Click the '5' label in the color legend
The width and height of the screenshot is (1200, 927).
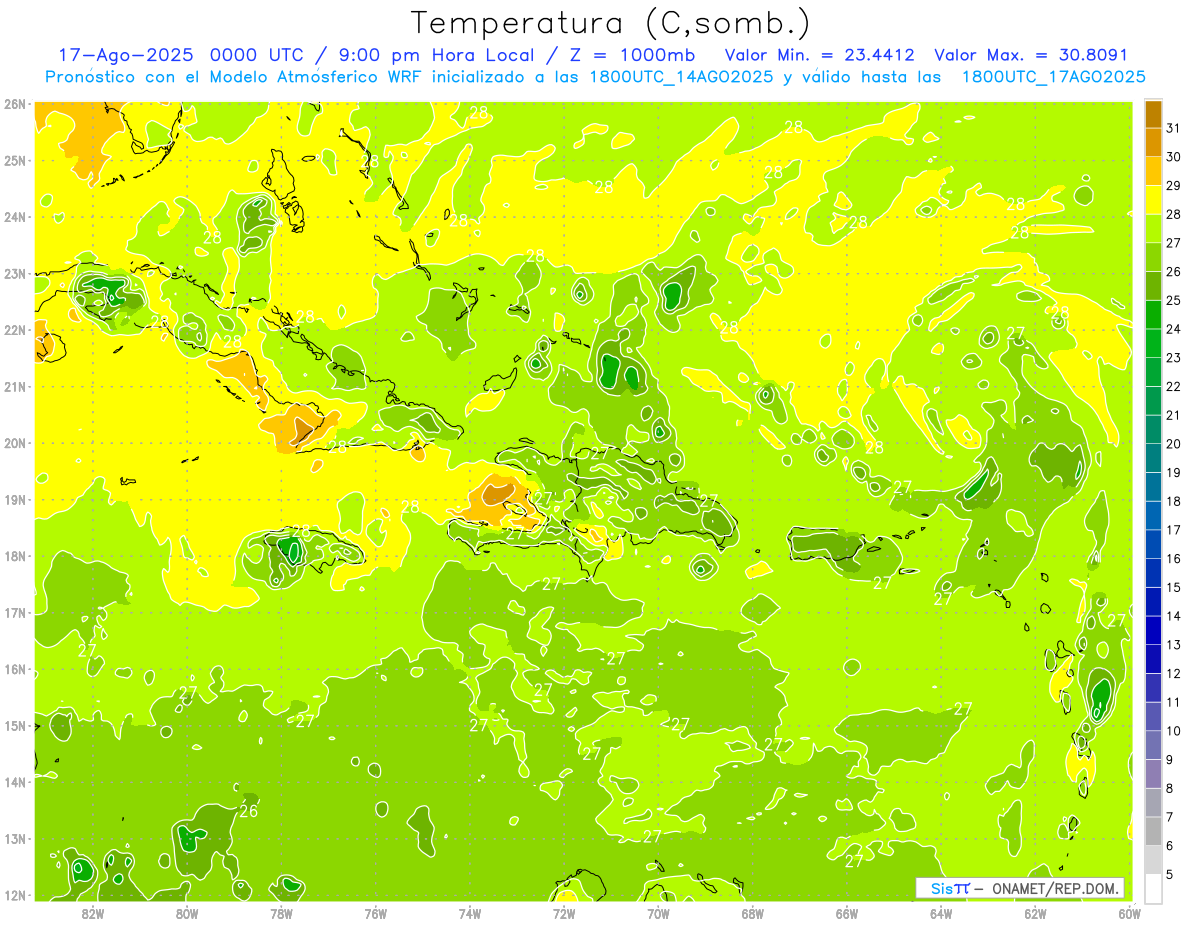(1170, 874)
